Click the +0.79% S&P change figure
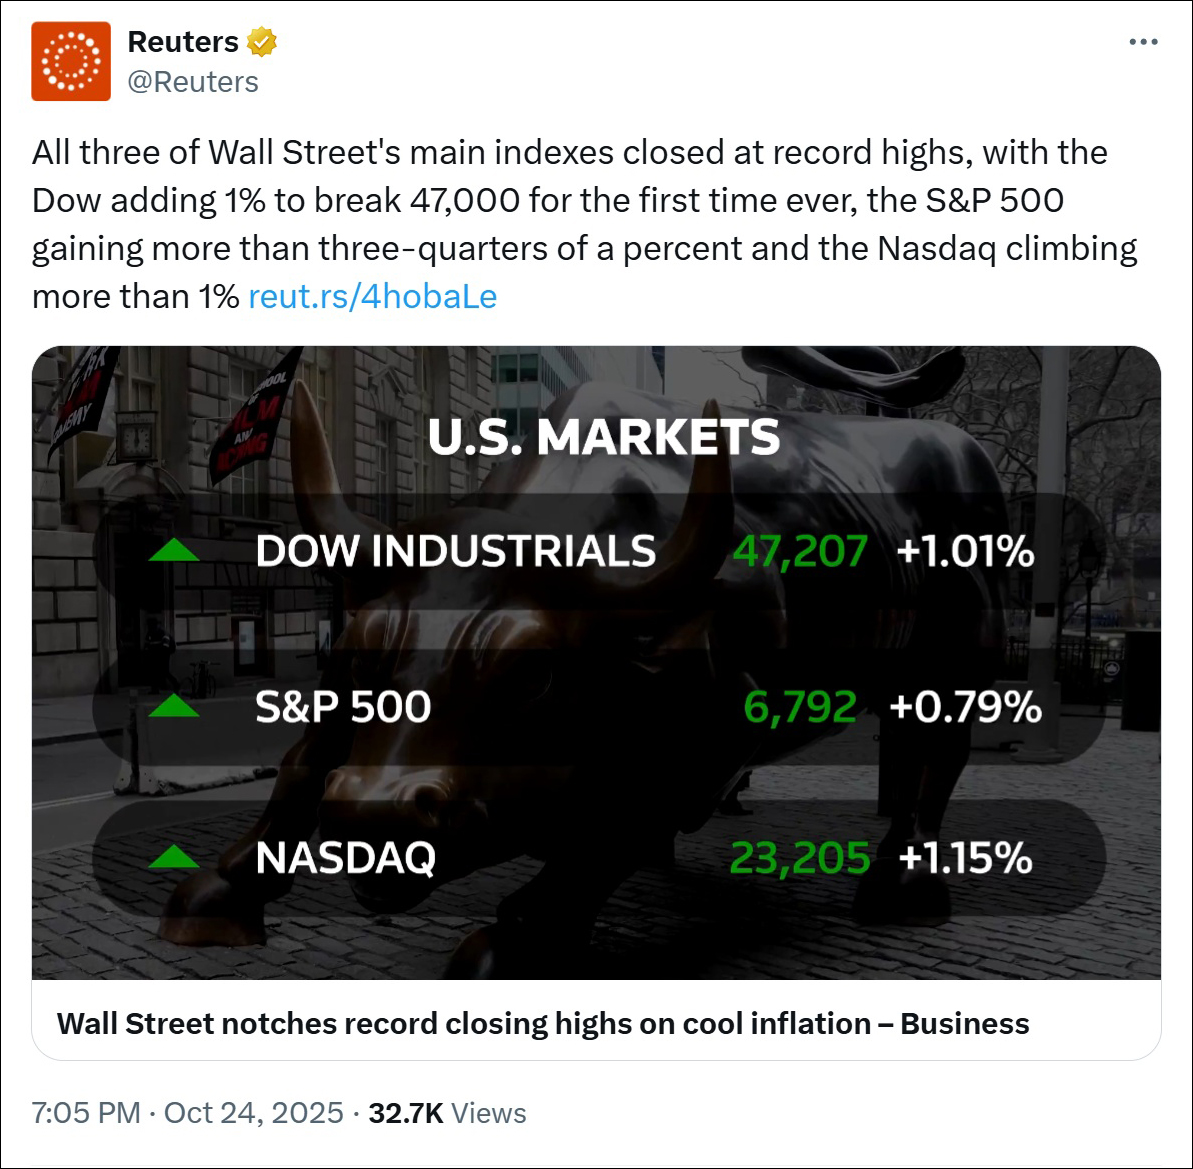 point(965,707)
